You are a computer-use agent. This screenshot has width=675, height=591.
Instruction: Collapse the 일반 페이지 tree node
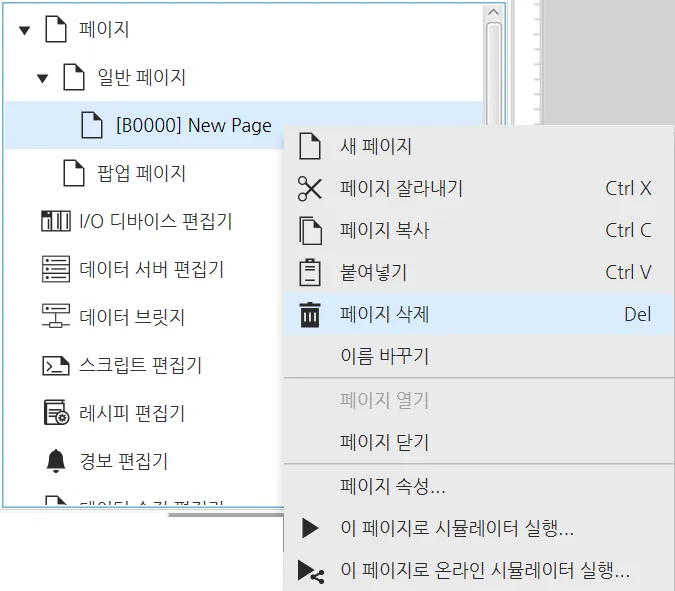coord(42,78)
